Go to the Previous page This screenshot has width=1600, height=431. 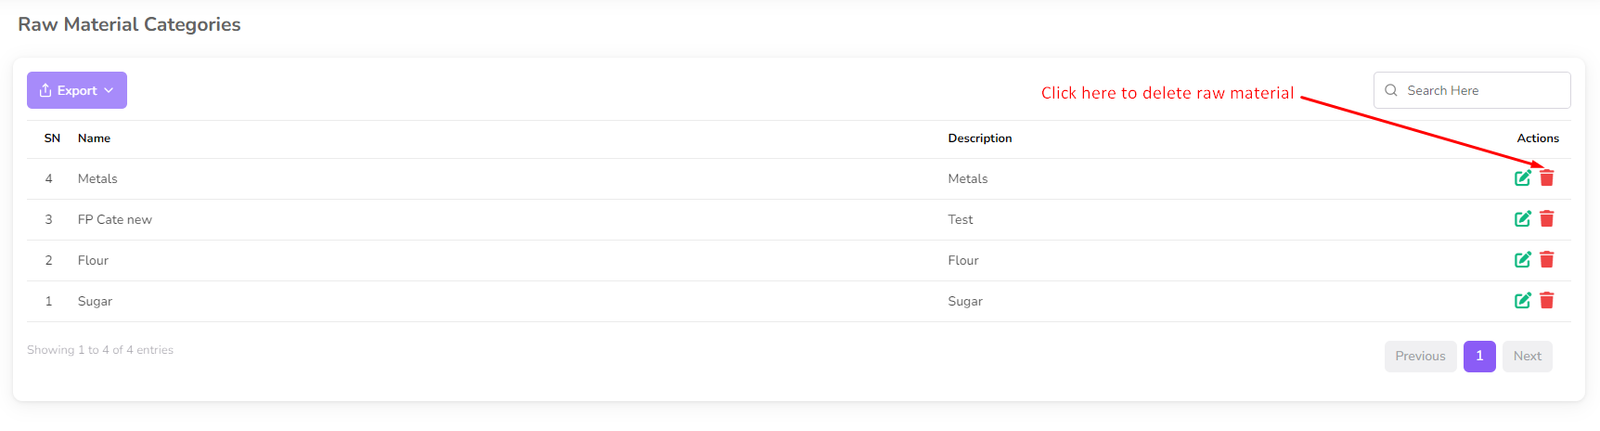click(x=1420, y=356)
